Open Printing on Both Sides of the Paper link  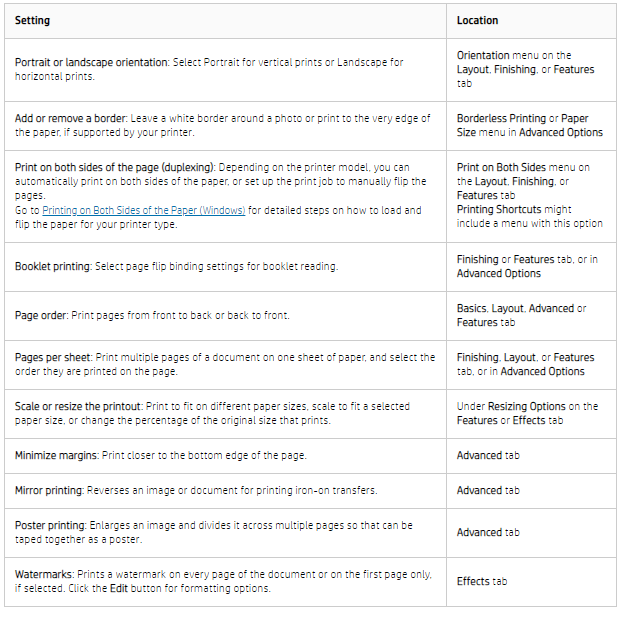point(143,210)
